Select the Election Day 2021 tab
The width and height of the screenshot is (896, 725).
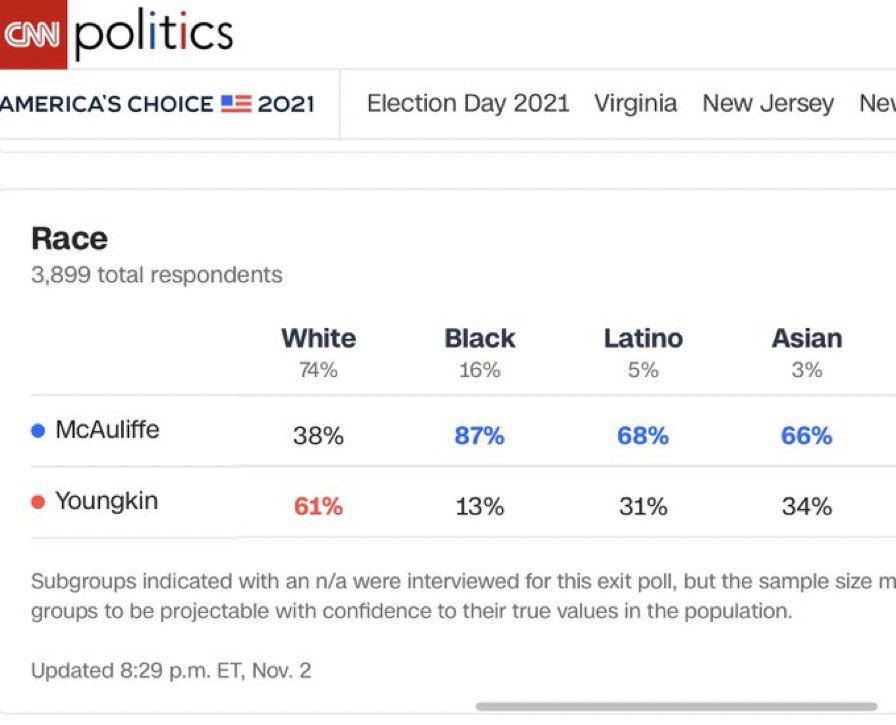point(468,103)
